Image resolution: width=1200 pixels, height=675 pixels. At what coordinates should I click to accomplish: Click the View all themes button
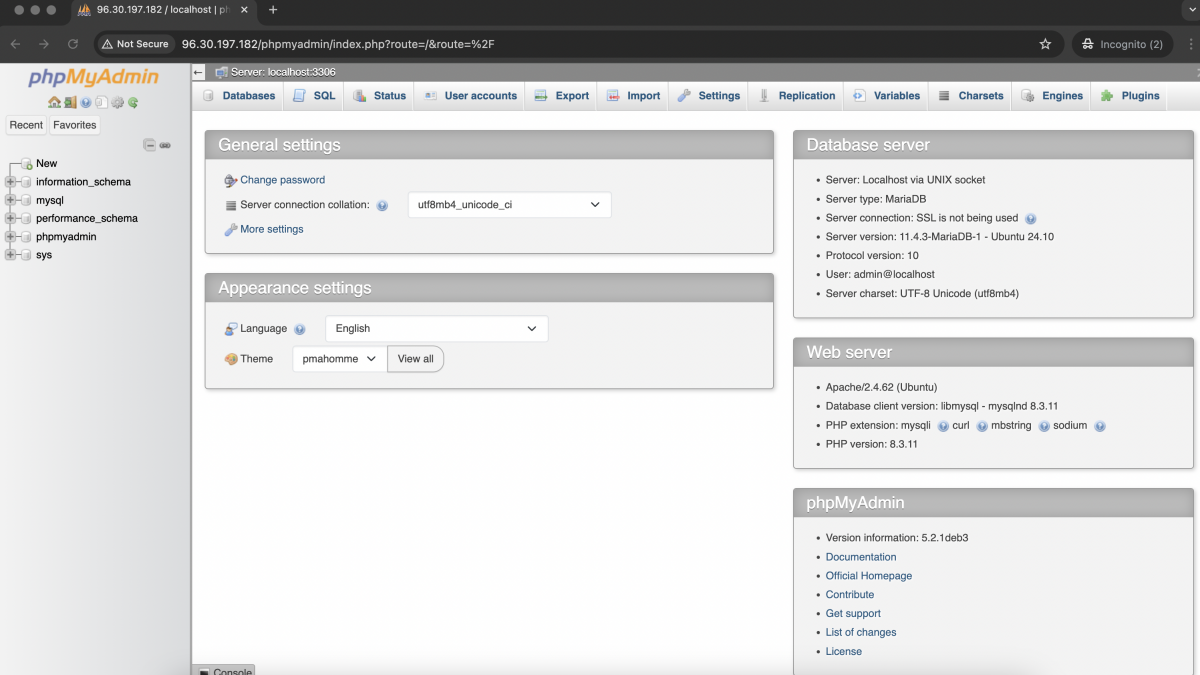(415, 359)
